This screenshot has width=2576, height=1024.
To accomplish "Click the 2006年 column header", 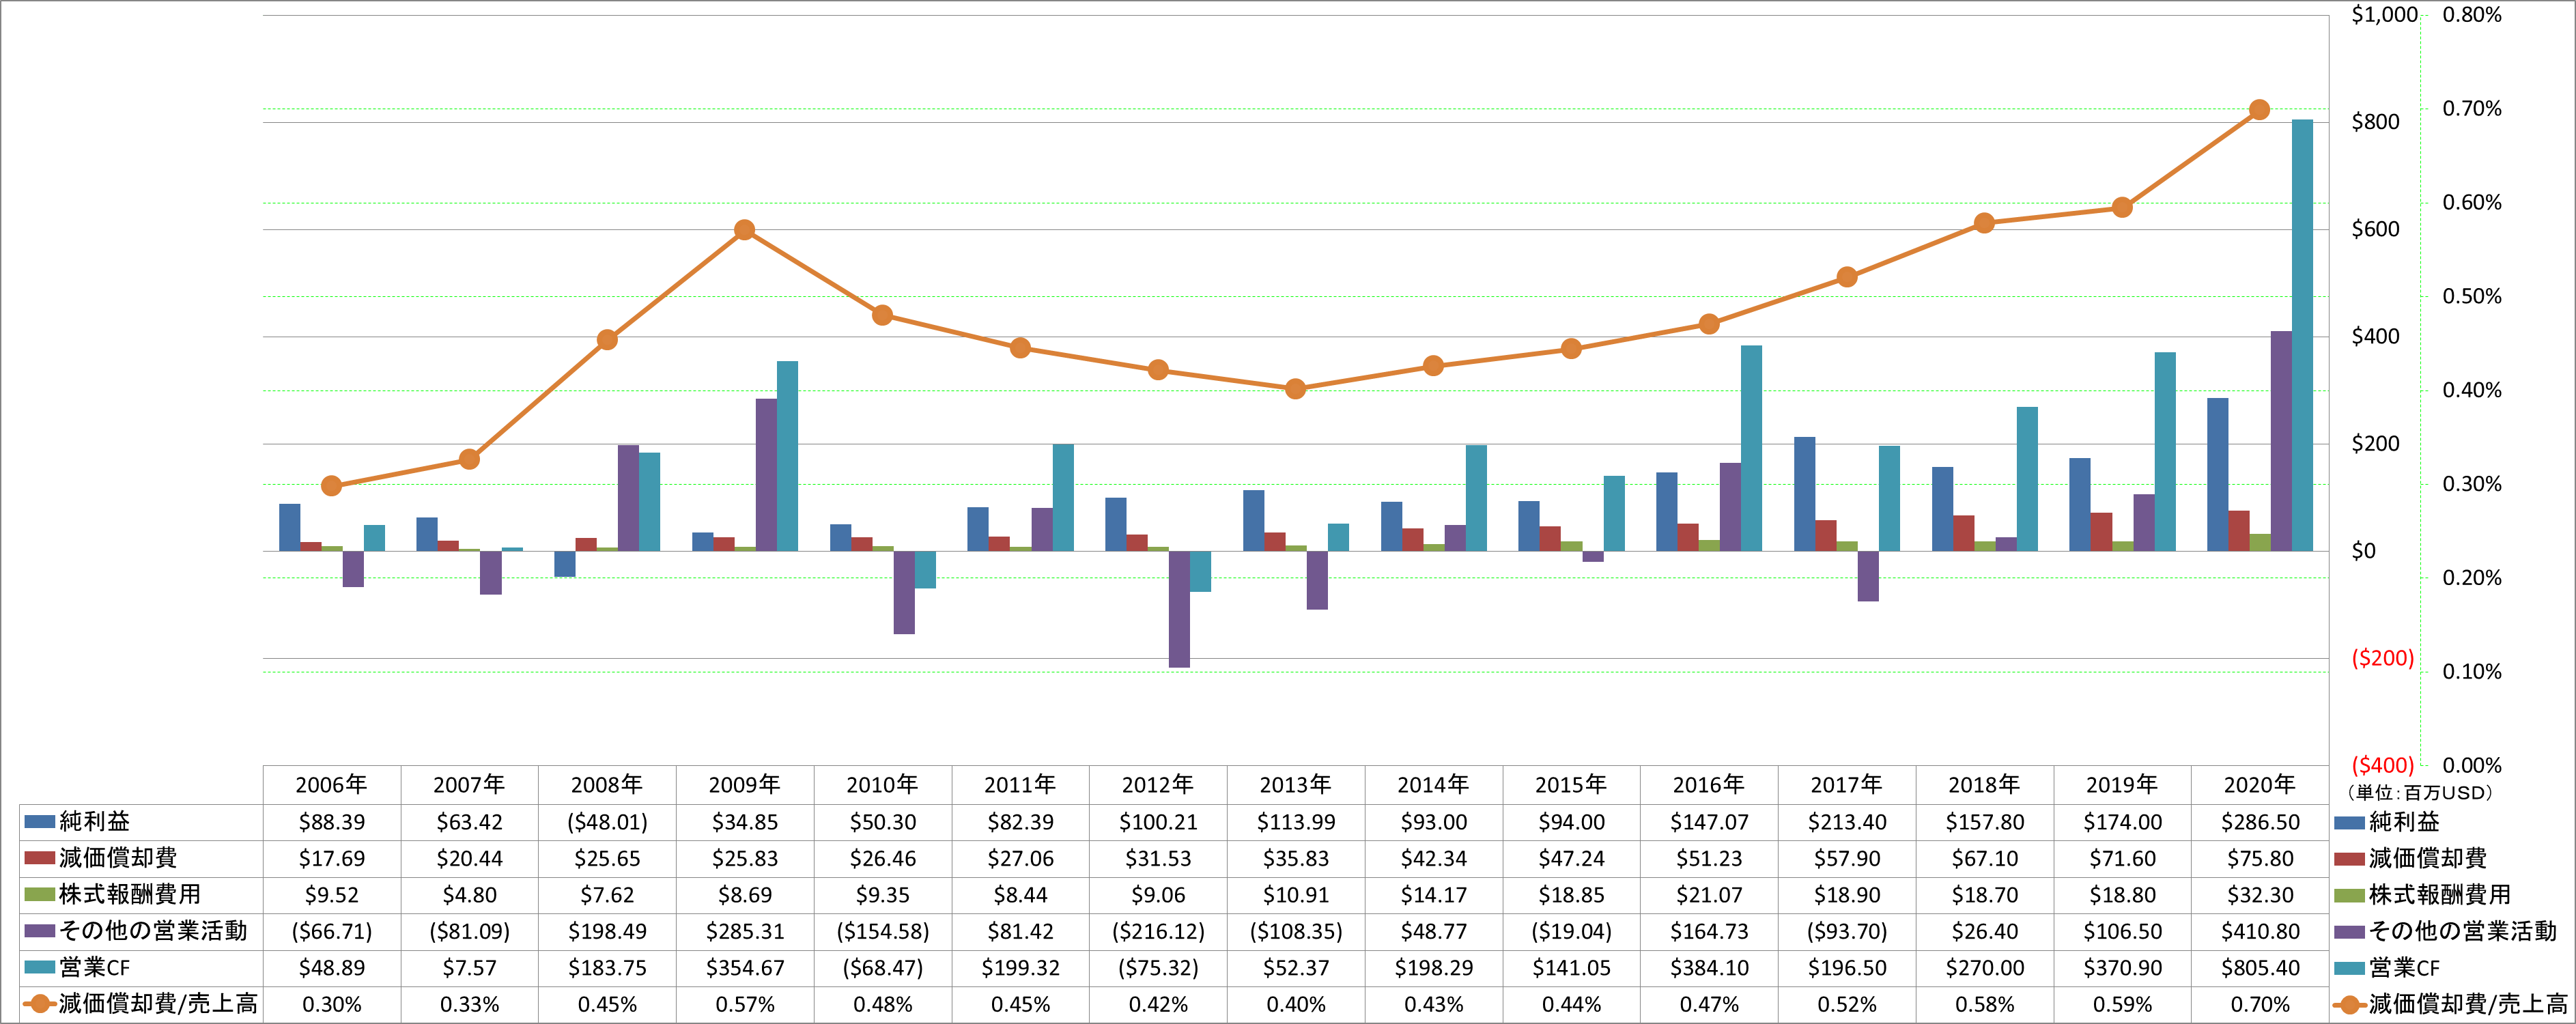I will pyautogui.click(x=332, y=785).
